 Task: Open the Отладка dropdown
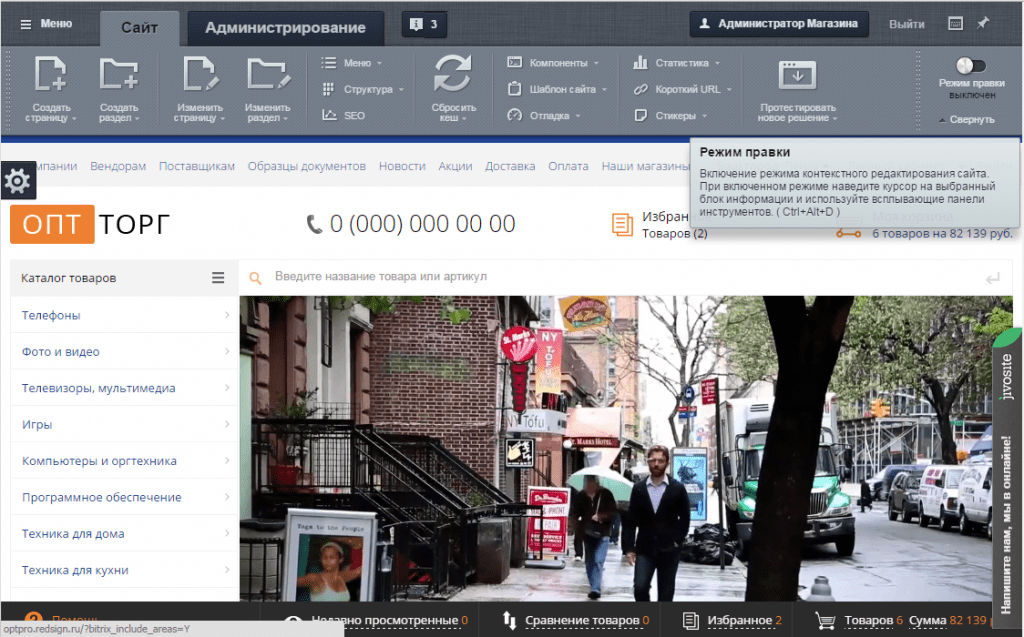[544, 116]
